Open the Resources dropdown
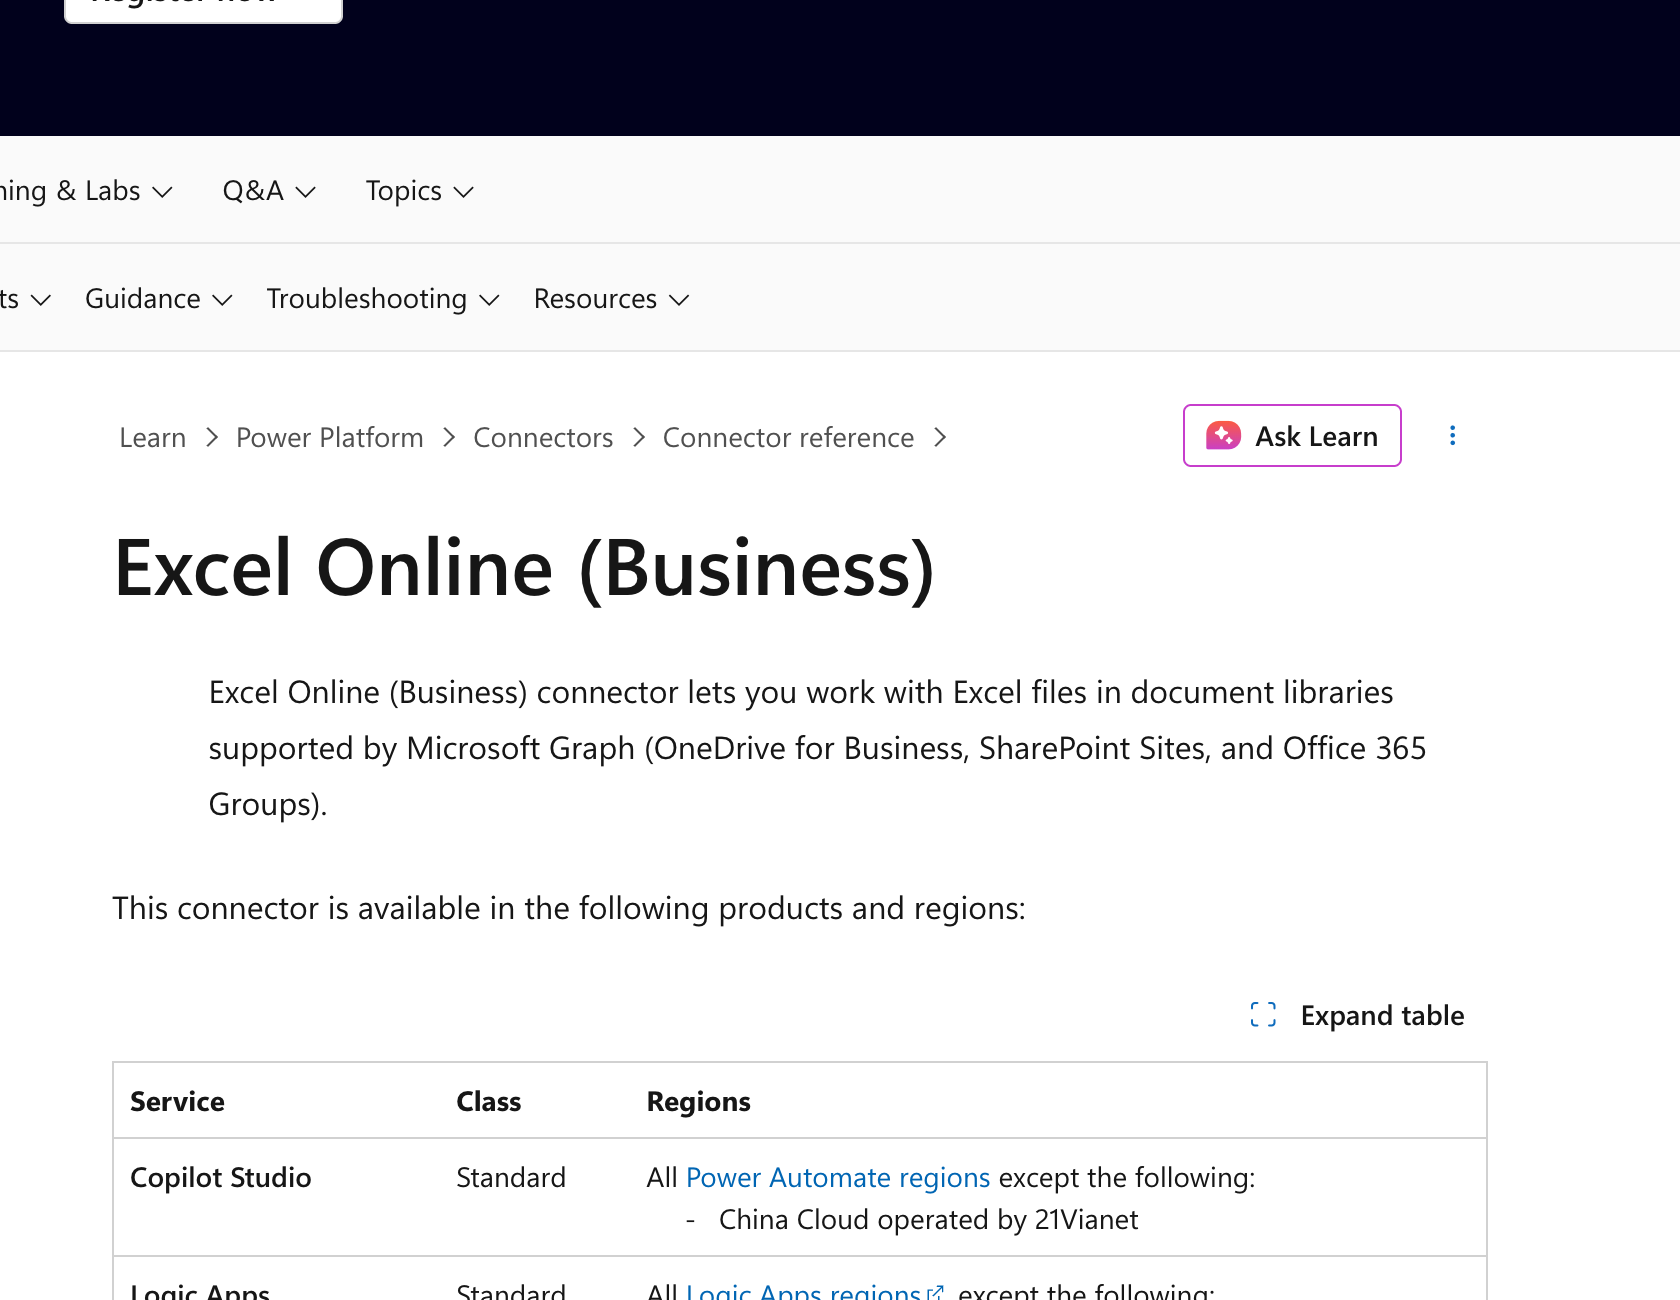The image size is (1680, 1300). click(x=611, y=299)
